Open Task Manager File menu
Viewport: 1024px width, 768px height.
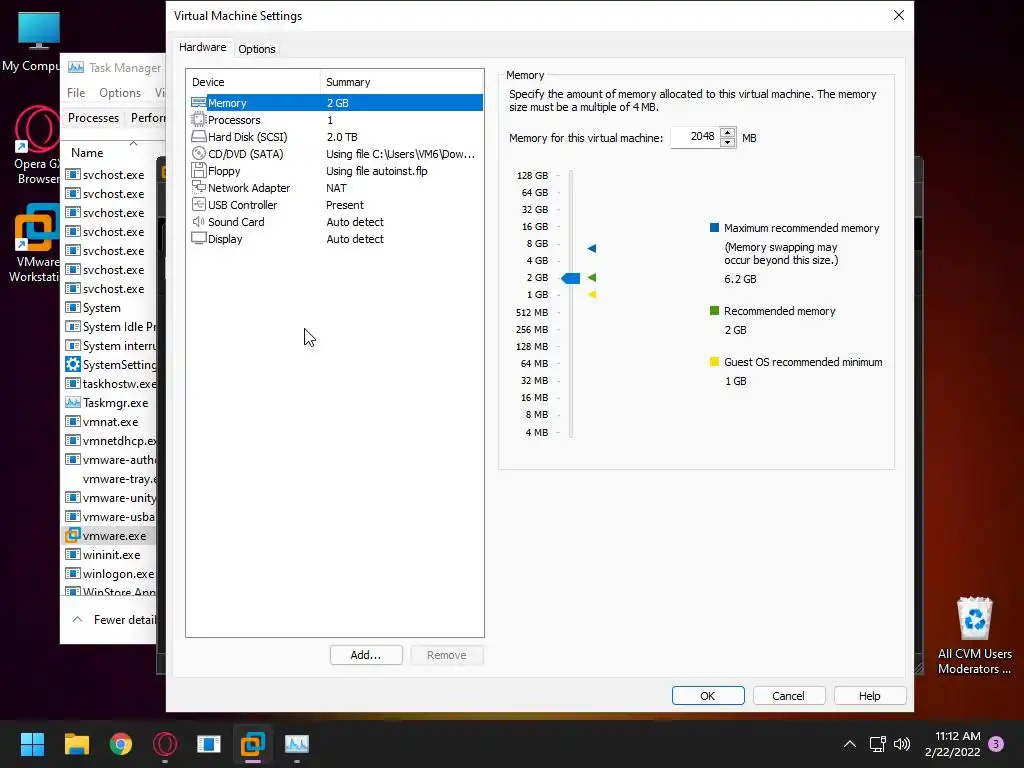[76, 93]
